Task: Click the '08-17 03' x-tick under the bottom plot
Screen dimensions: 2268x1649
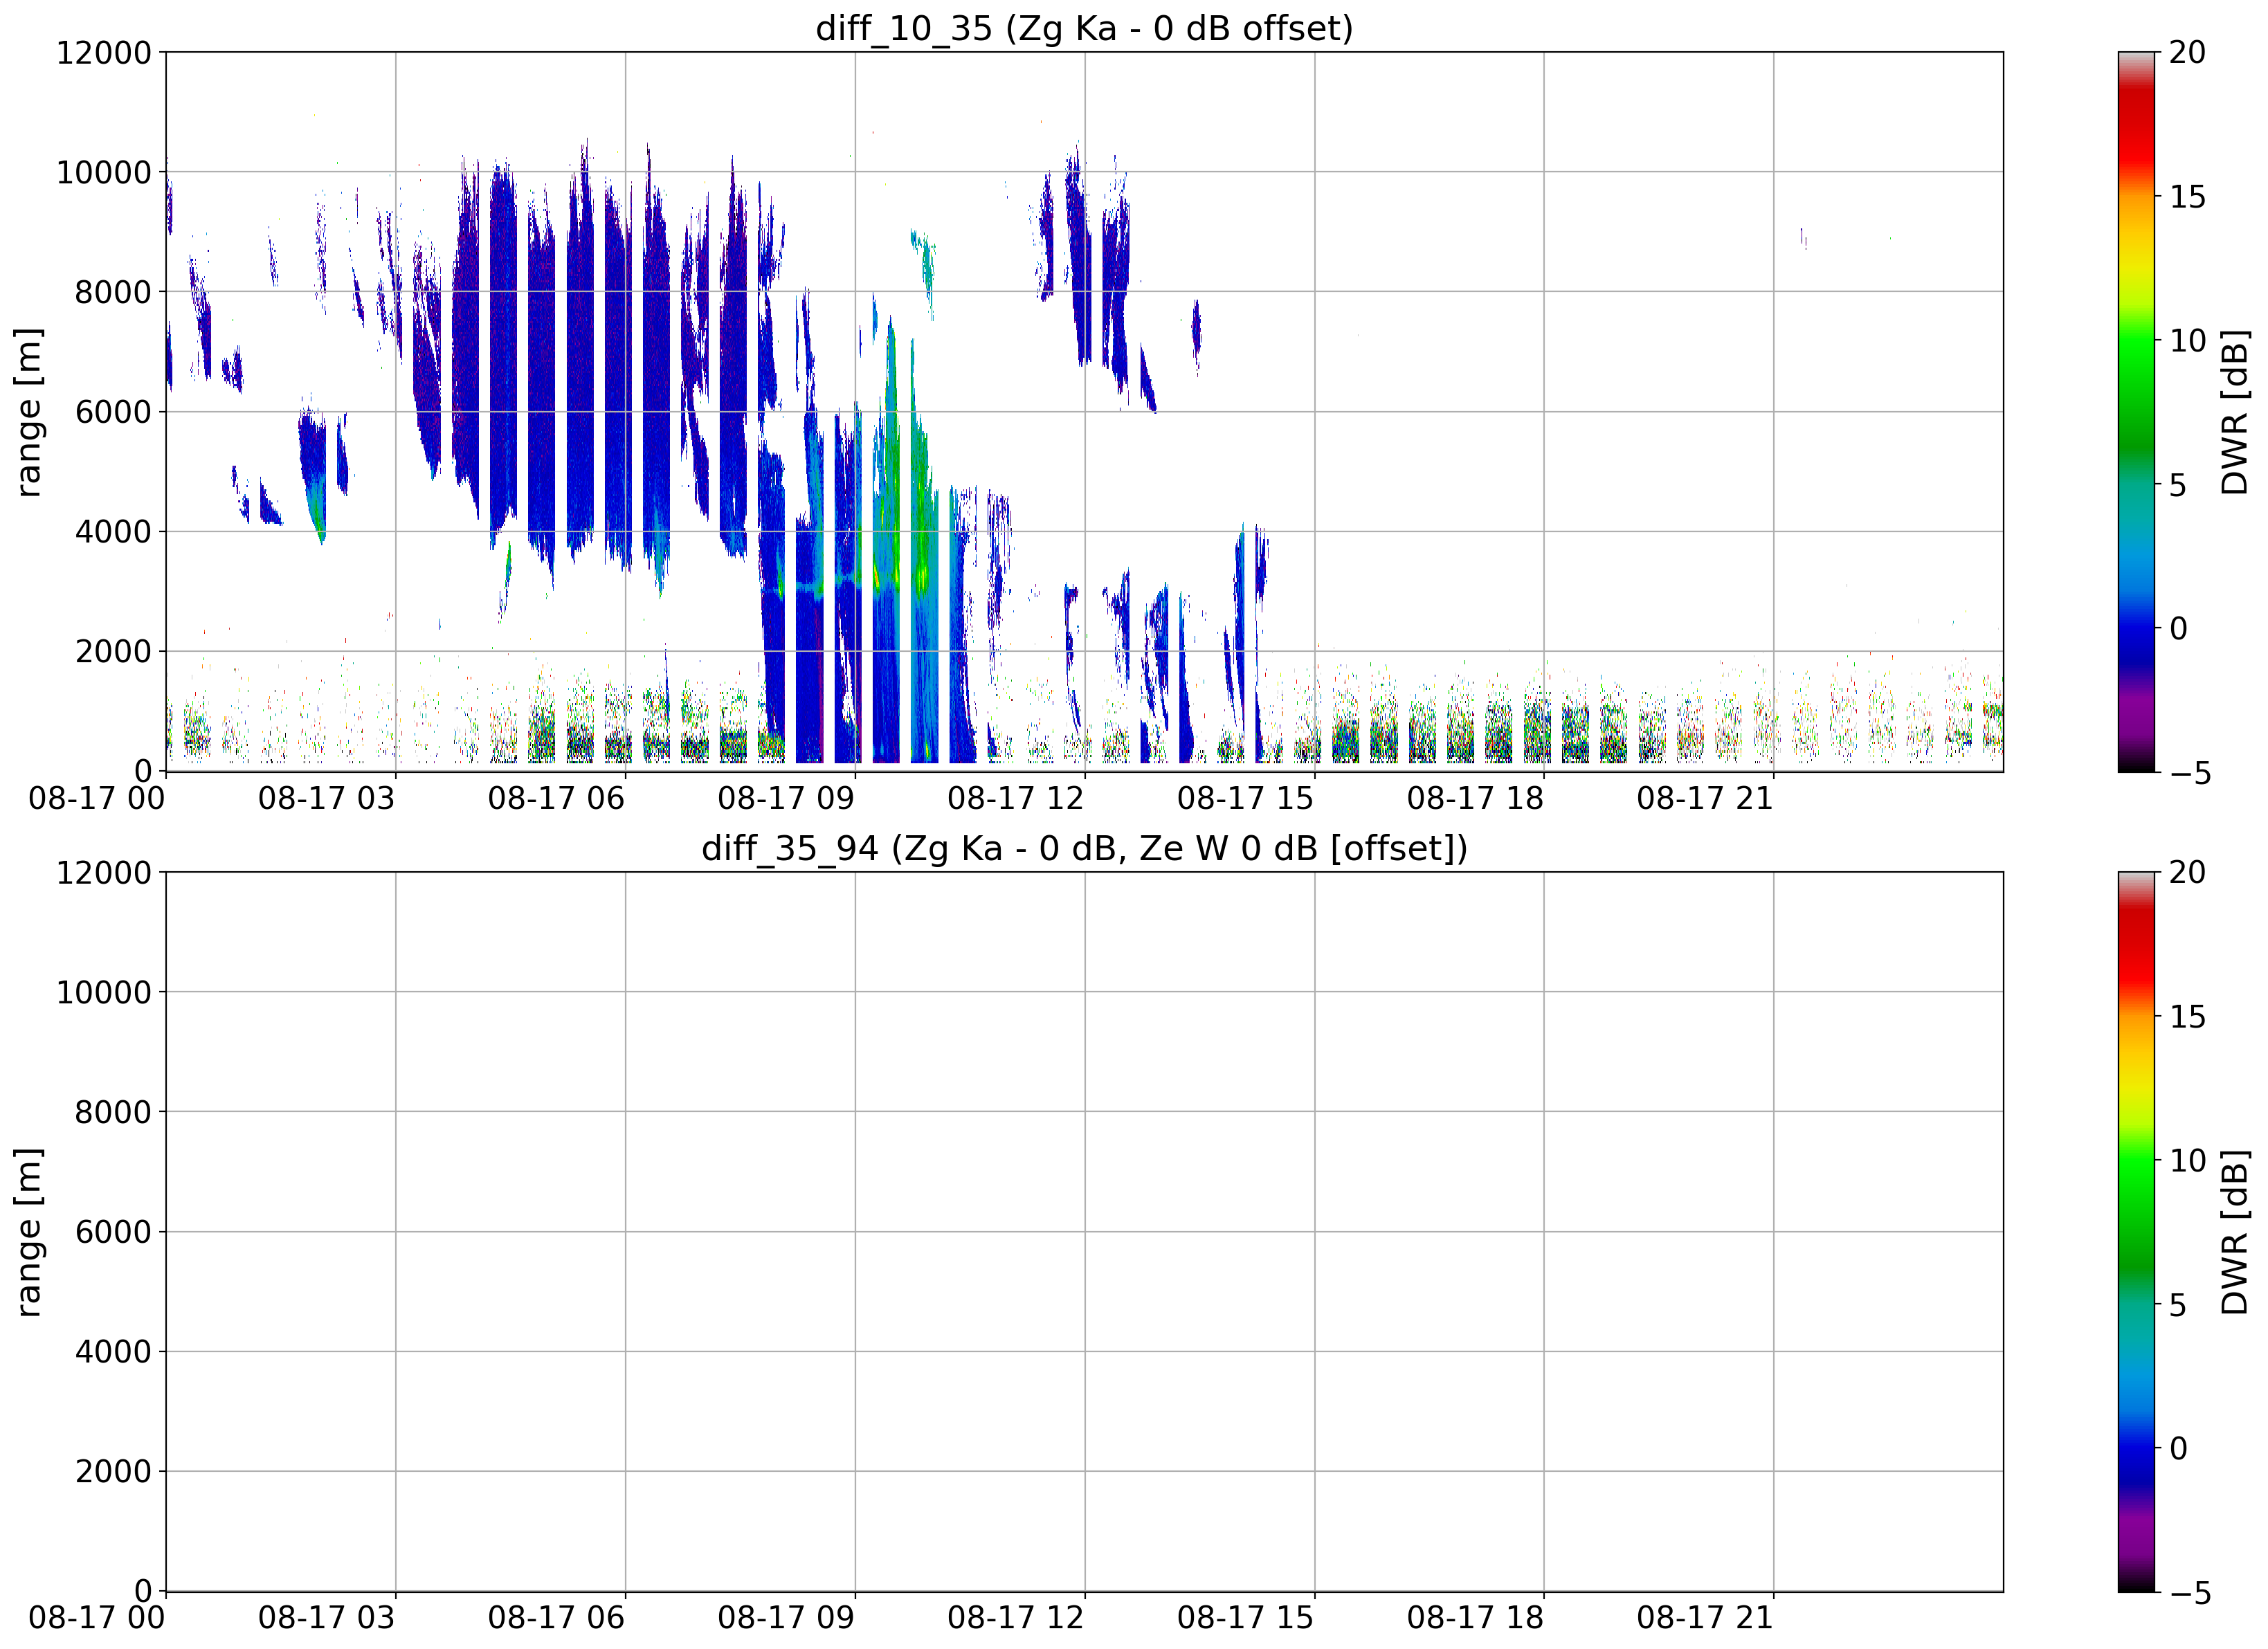Action: coord(327,1618)
